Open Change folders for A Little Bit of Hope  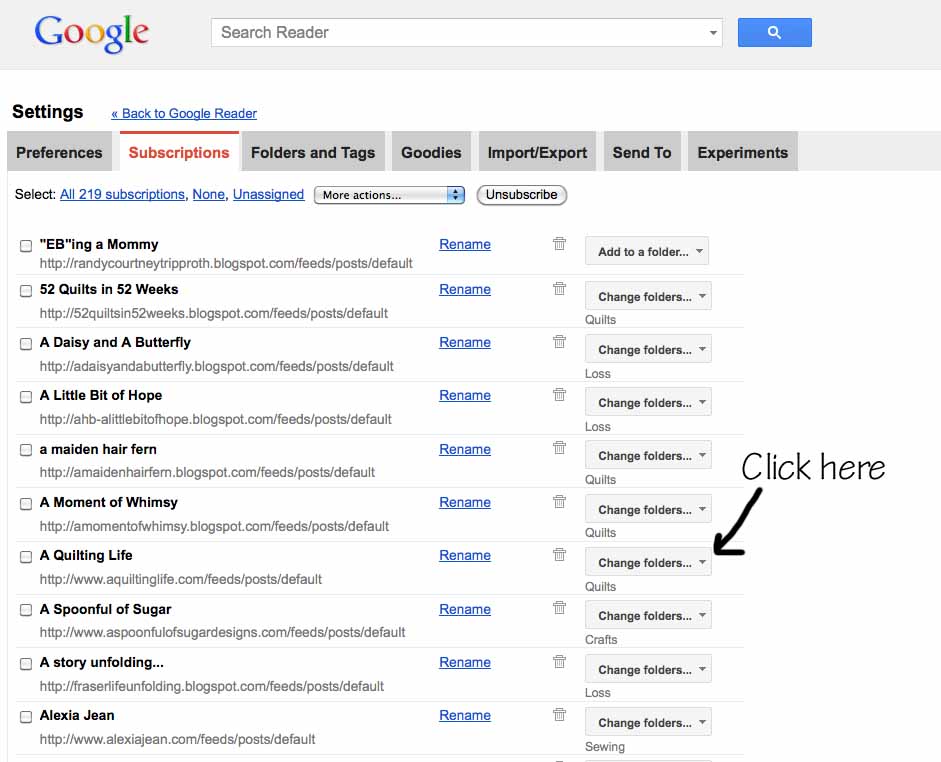(x=648, y=402)
